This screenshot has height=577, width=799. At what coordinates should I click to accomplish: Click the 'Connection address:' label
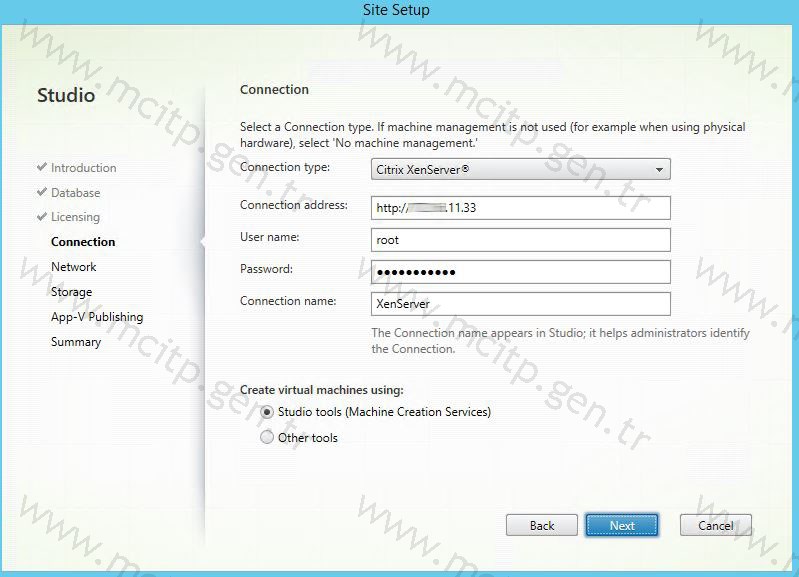coord(294,205)
